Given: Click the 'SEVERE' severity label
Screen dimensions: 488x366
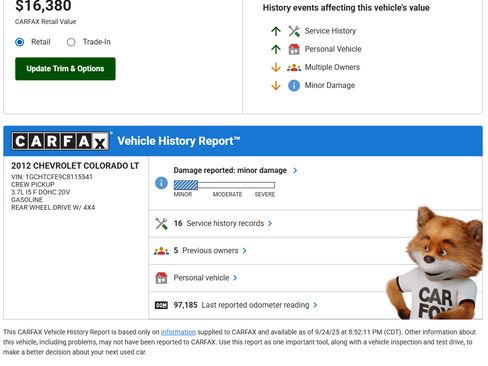Looking at the screenshot, I should click(x=265, y=194).
